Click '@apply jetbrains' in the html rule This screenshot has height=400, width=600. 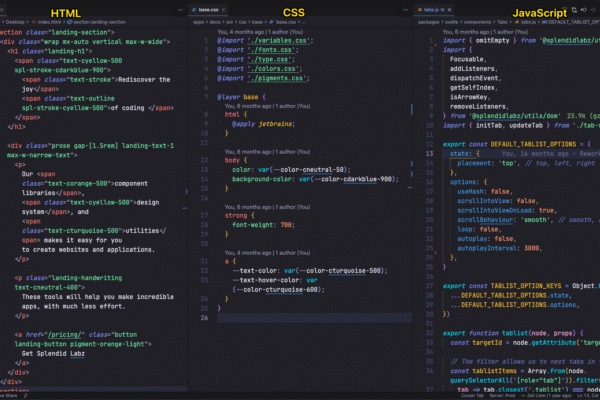point(263,124)
